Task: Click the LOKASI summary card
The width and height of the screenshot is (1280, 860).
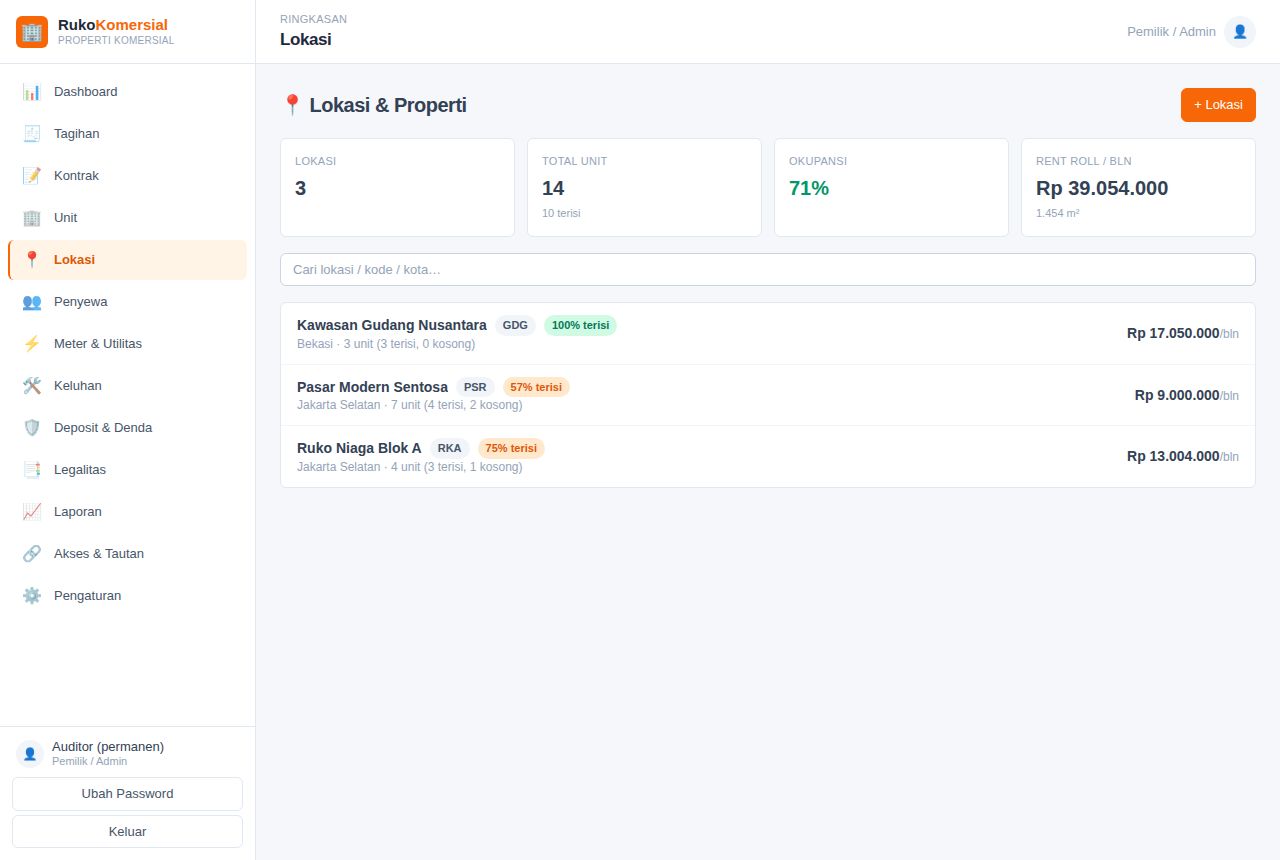Action: point(397,187)
